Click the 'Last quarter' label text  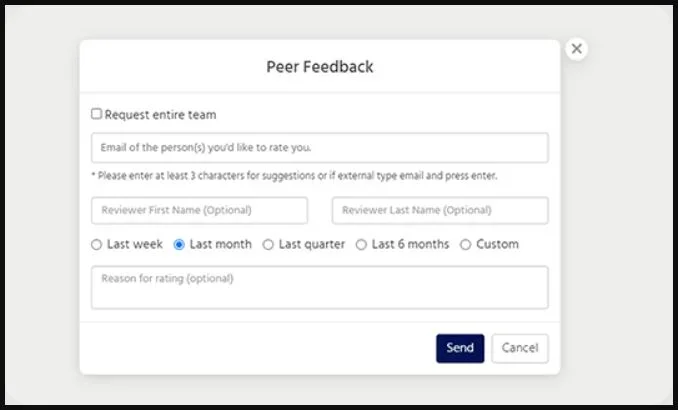311,244
